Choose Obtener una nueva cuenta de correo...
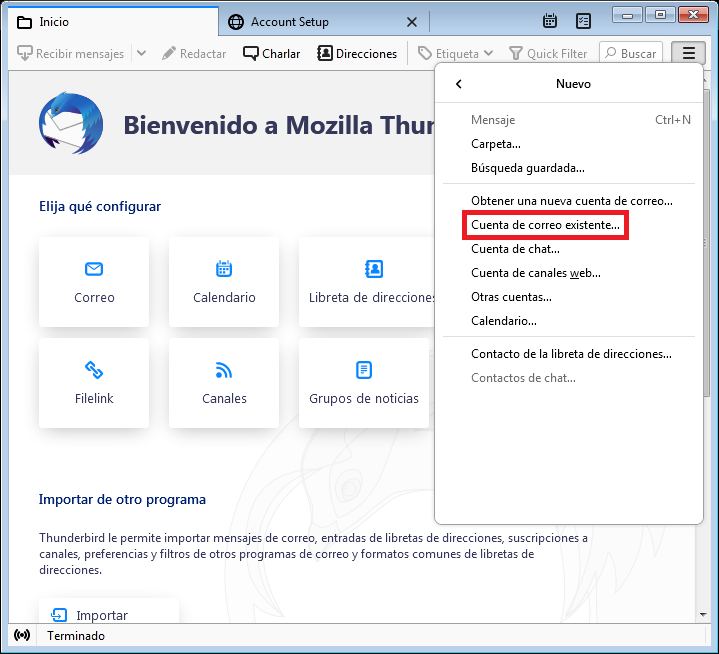719x654 pixels. (569, 201)
